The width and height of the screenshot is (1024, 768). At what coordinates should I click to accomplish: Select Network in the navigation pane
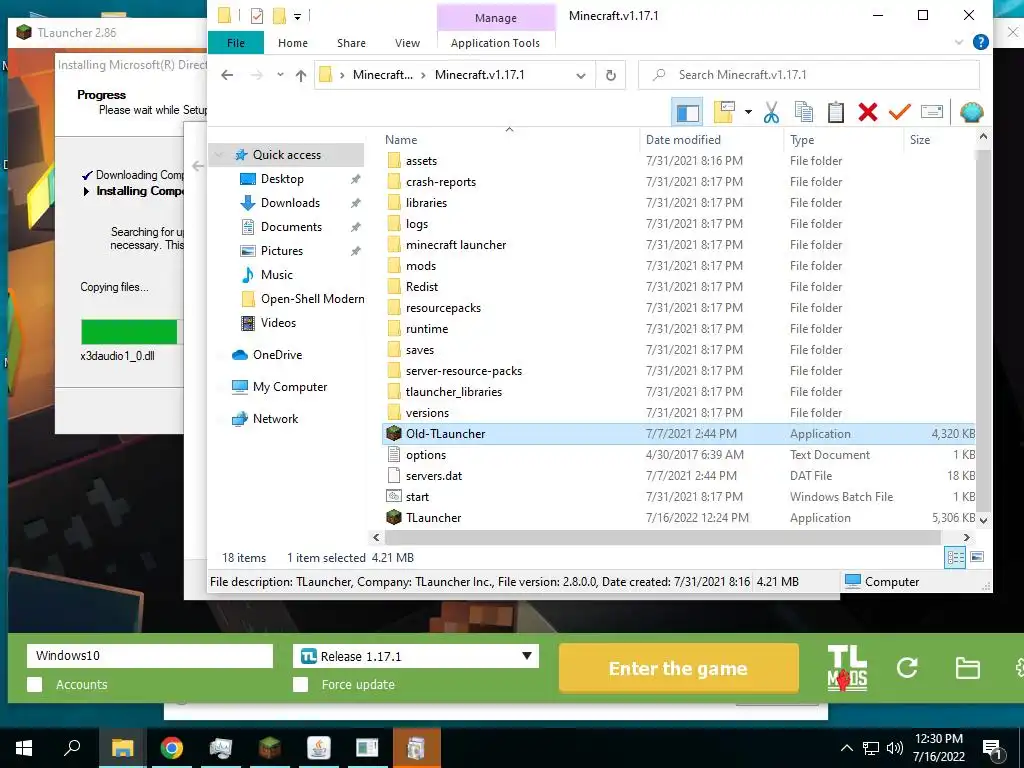point(276,419)
